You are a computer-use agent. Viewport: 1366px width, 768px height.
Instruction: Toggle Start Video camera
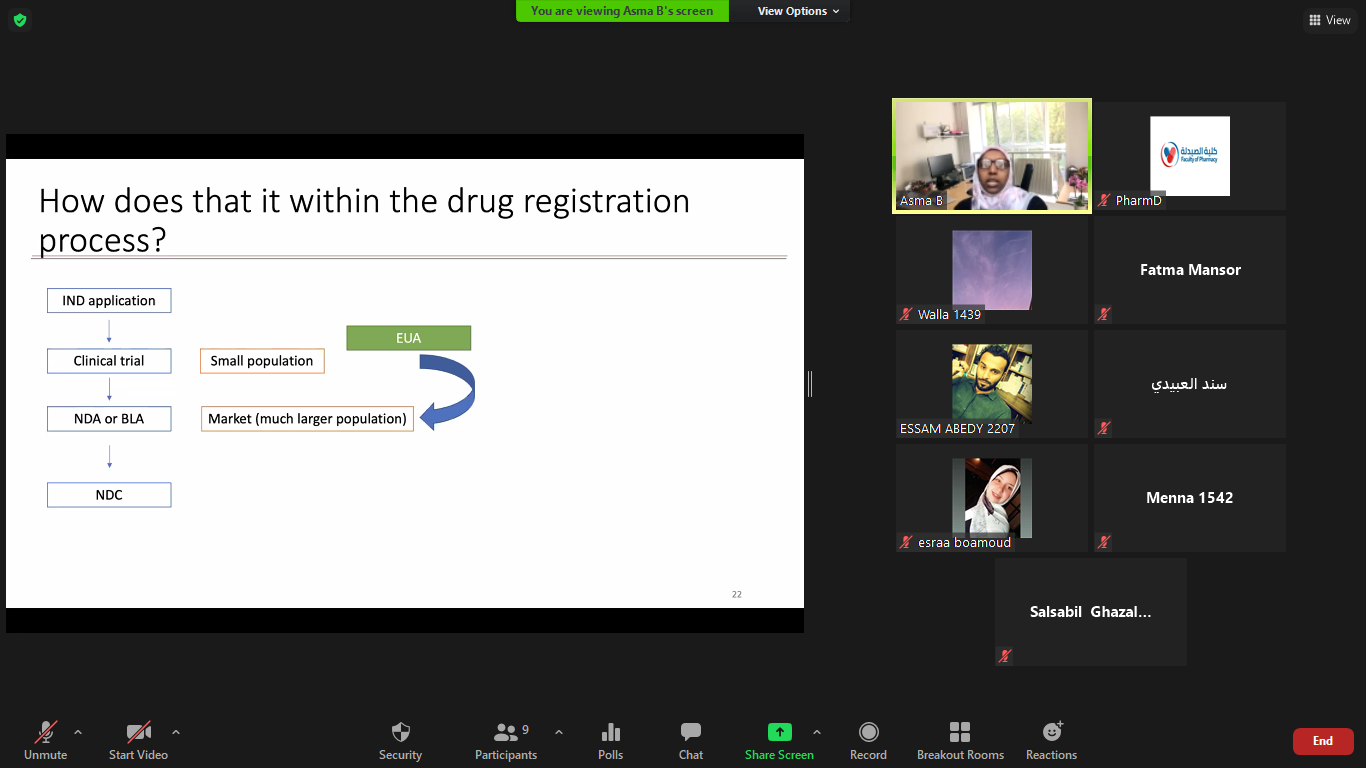(x=138, y=733)
